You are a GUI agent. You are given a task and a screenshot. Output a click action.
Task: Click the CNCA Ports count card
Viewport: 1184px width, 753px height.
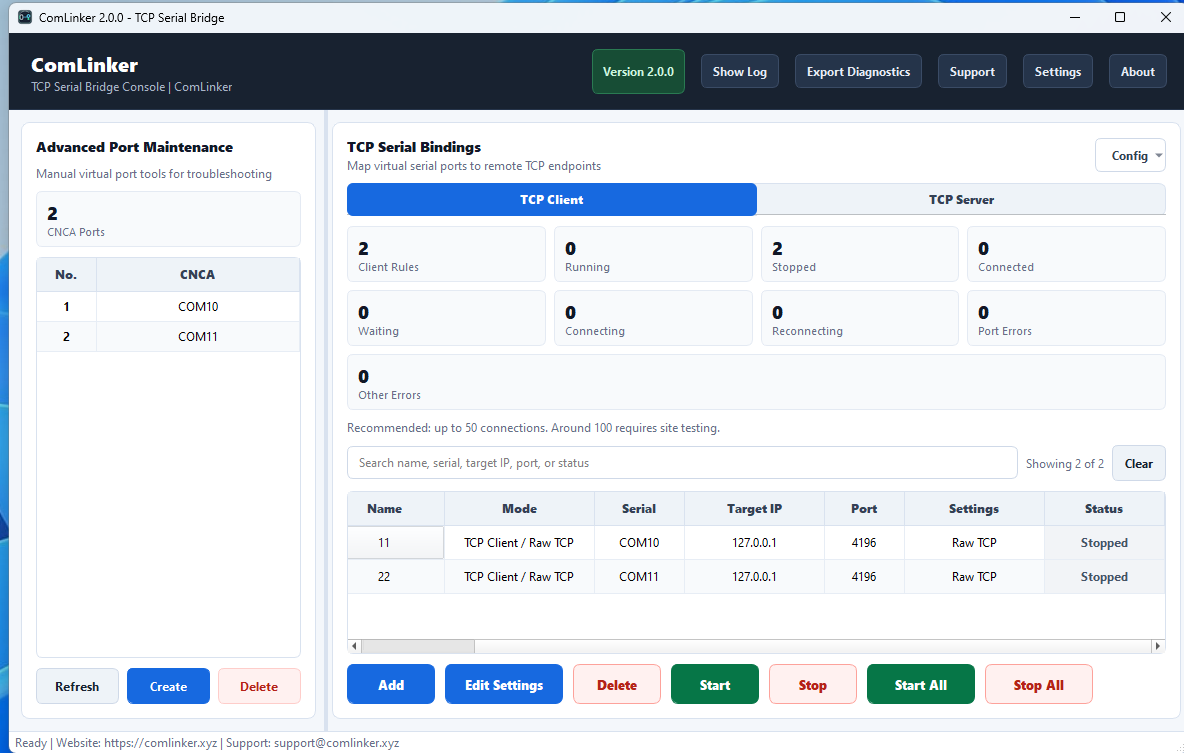168,219
